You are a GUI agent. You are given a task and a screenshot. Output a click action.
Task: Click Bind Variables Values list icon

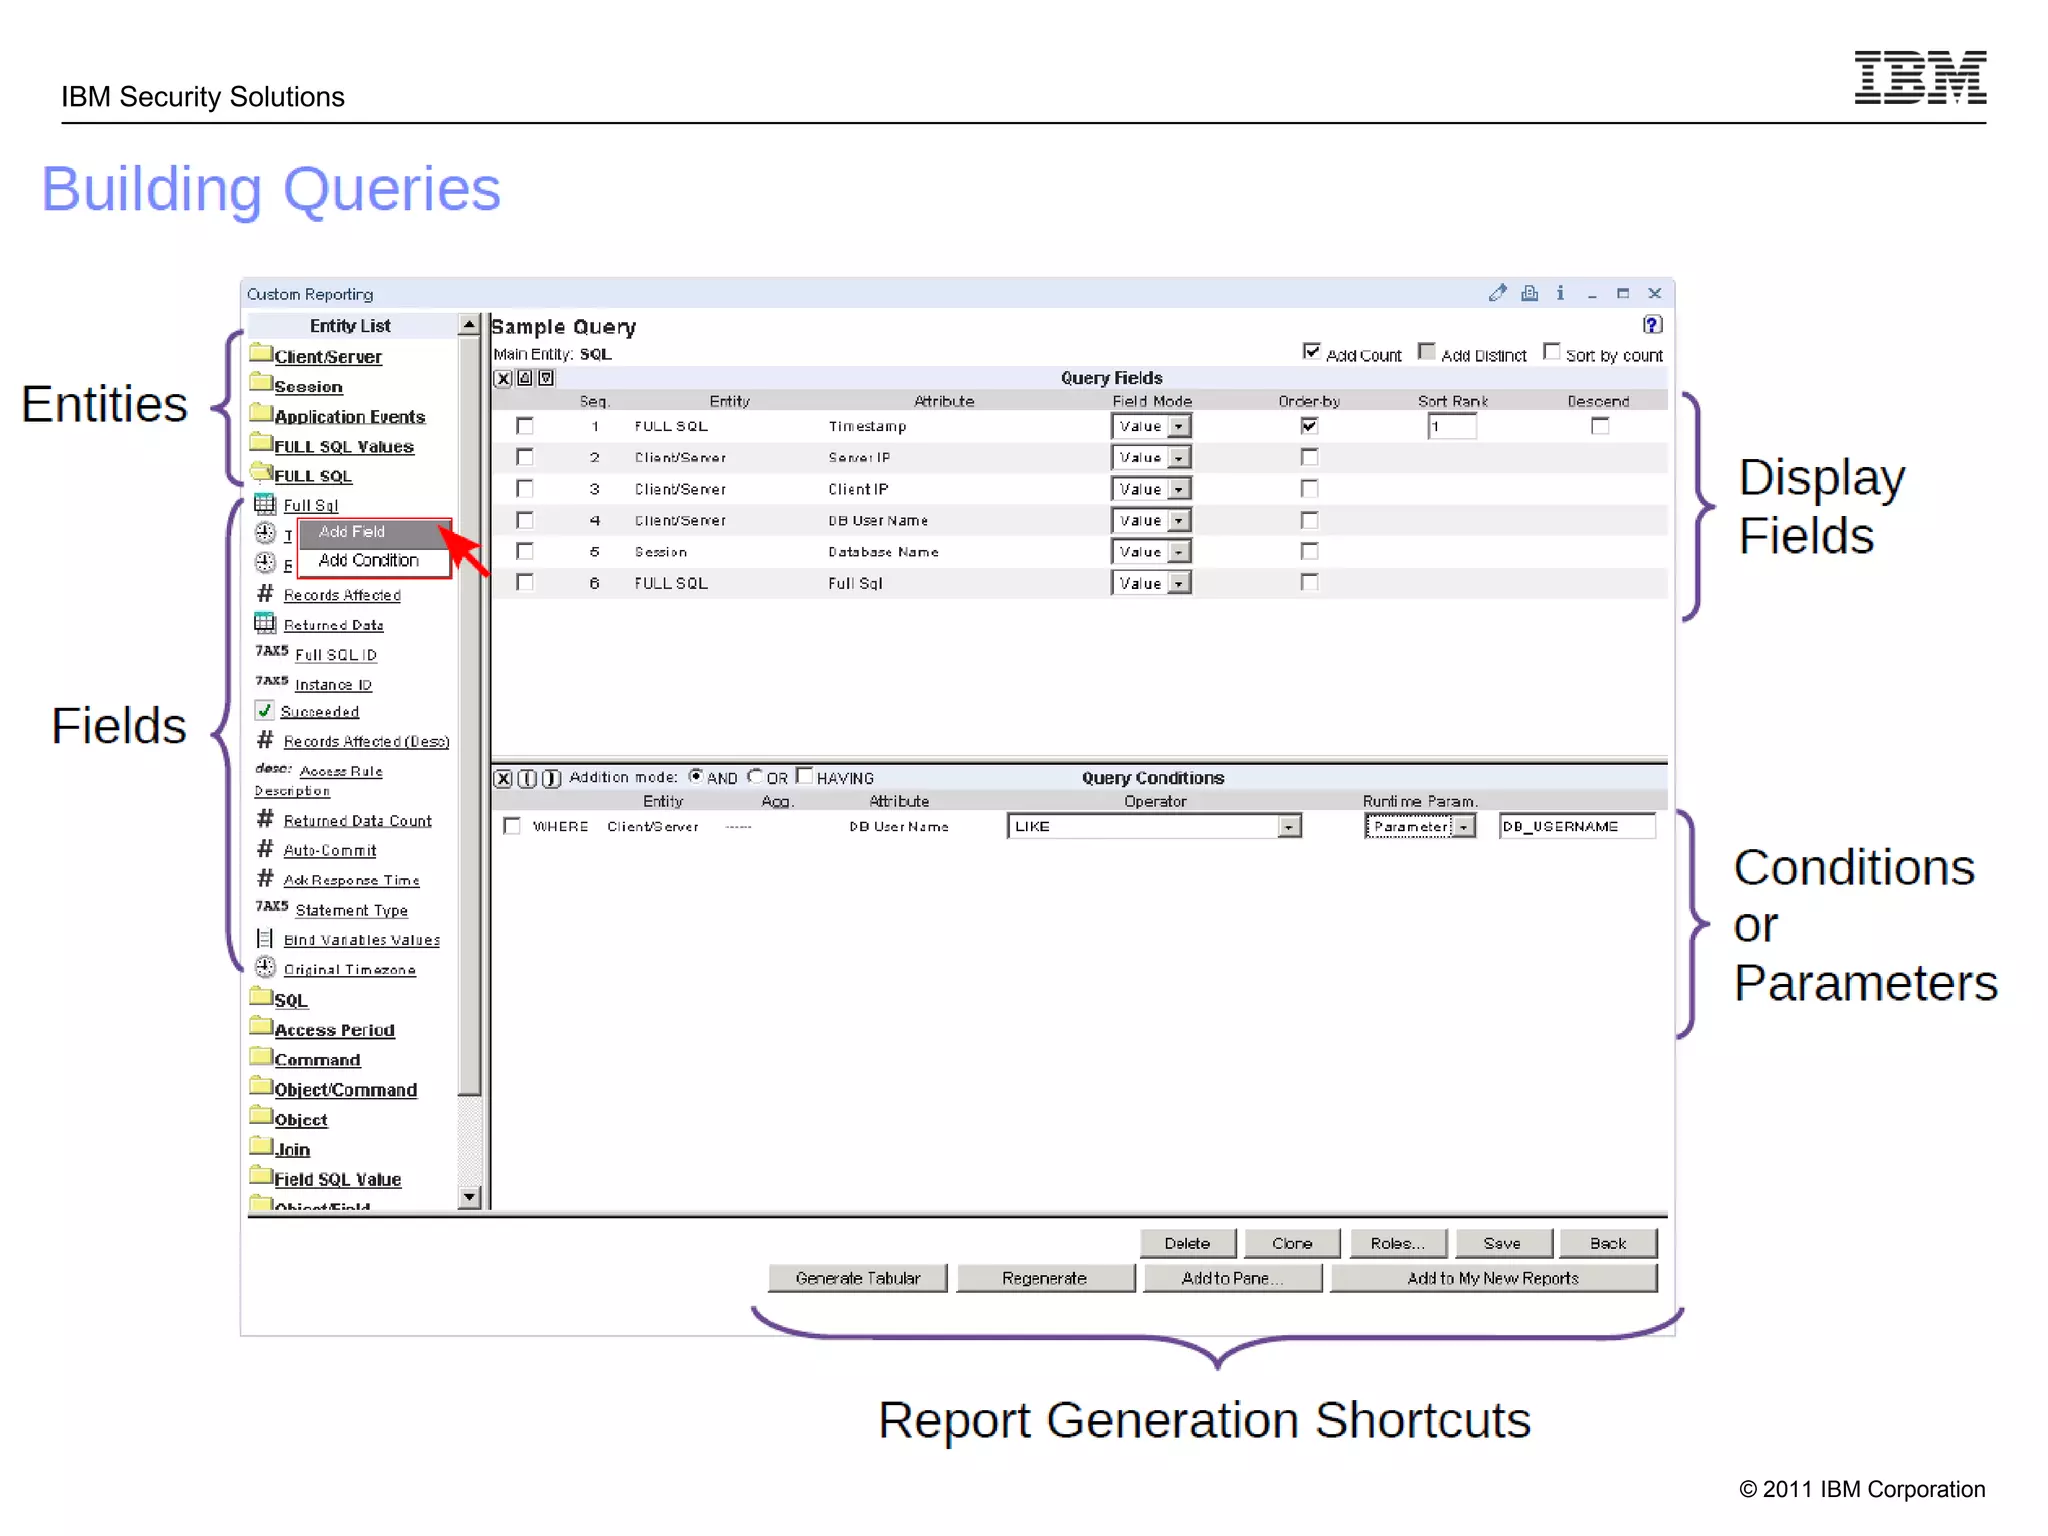click(x=265, y=938)
